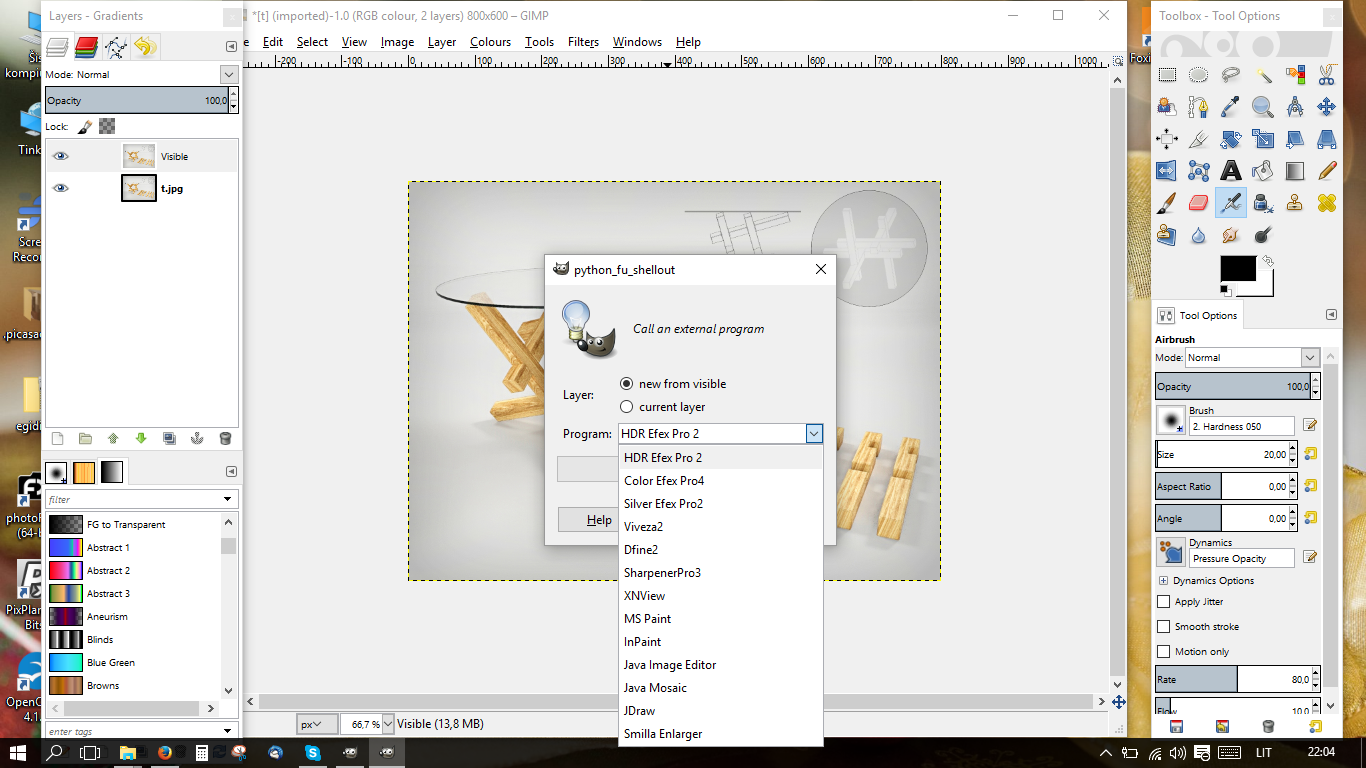The height and width of the screenshot is (768, 1366).
Task: Select the Rotate tool
Action: (1231, 139)
